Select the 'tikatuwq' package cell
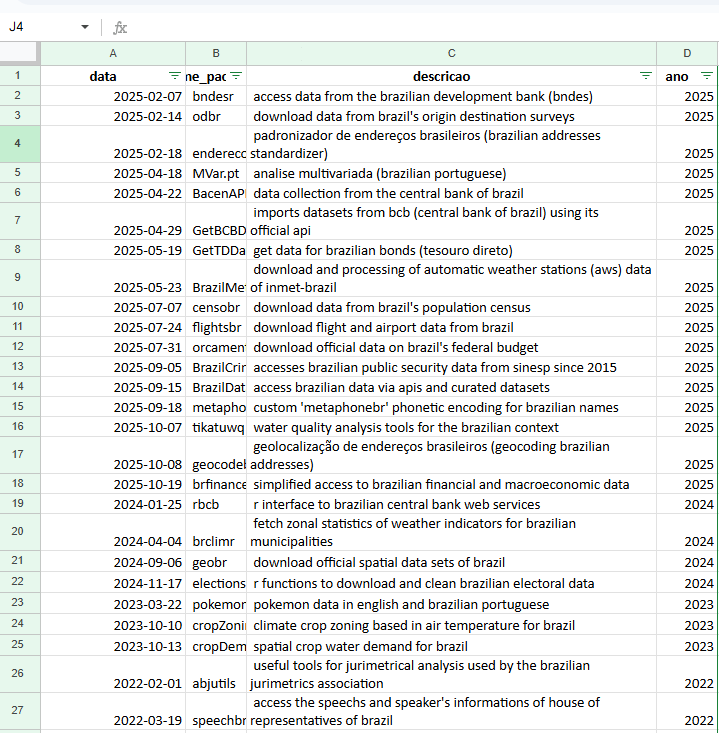719x733 pixels. 216,427
